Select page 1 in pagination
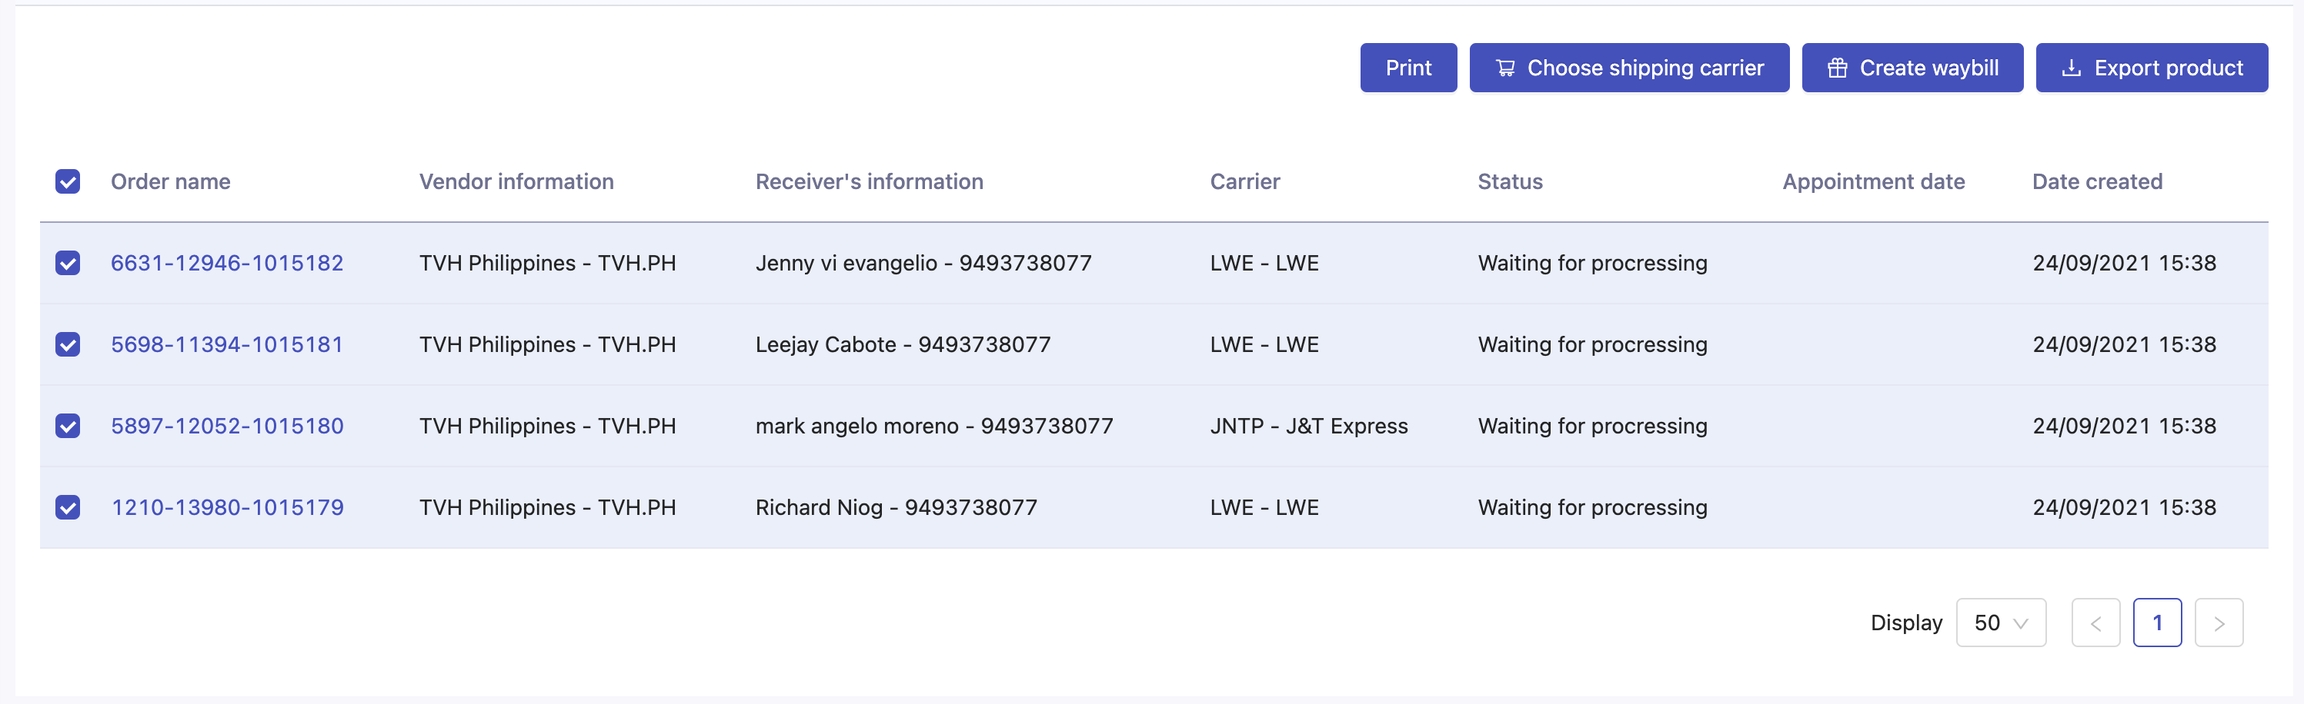This screenshot has width=2304, height=704. 2157,623
